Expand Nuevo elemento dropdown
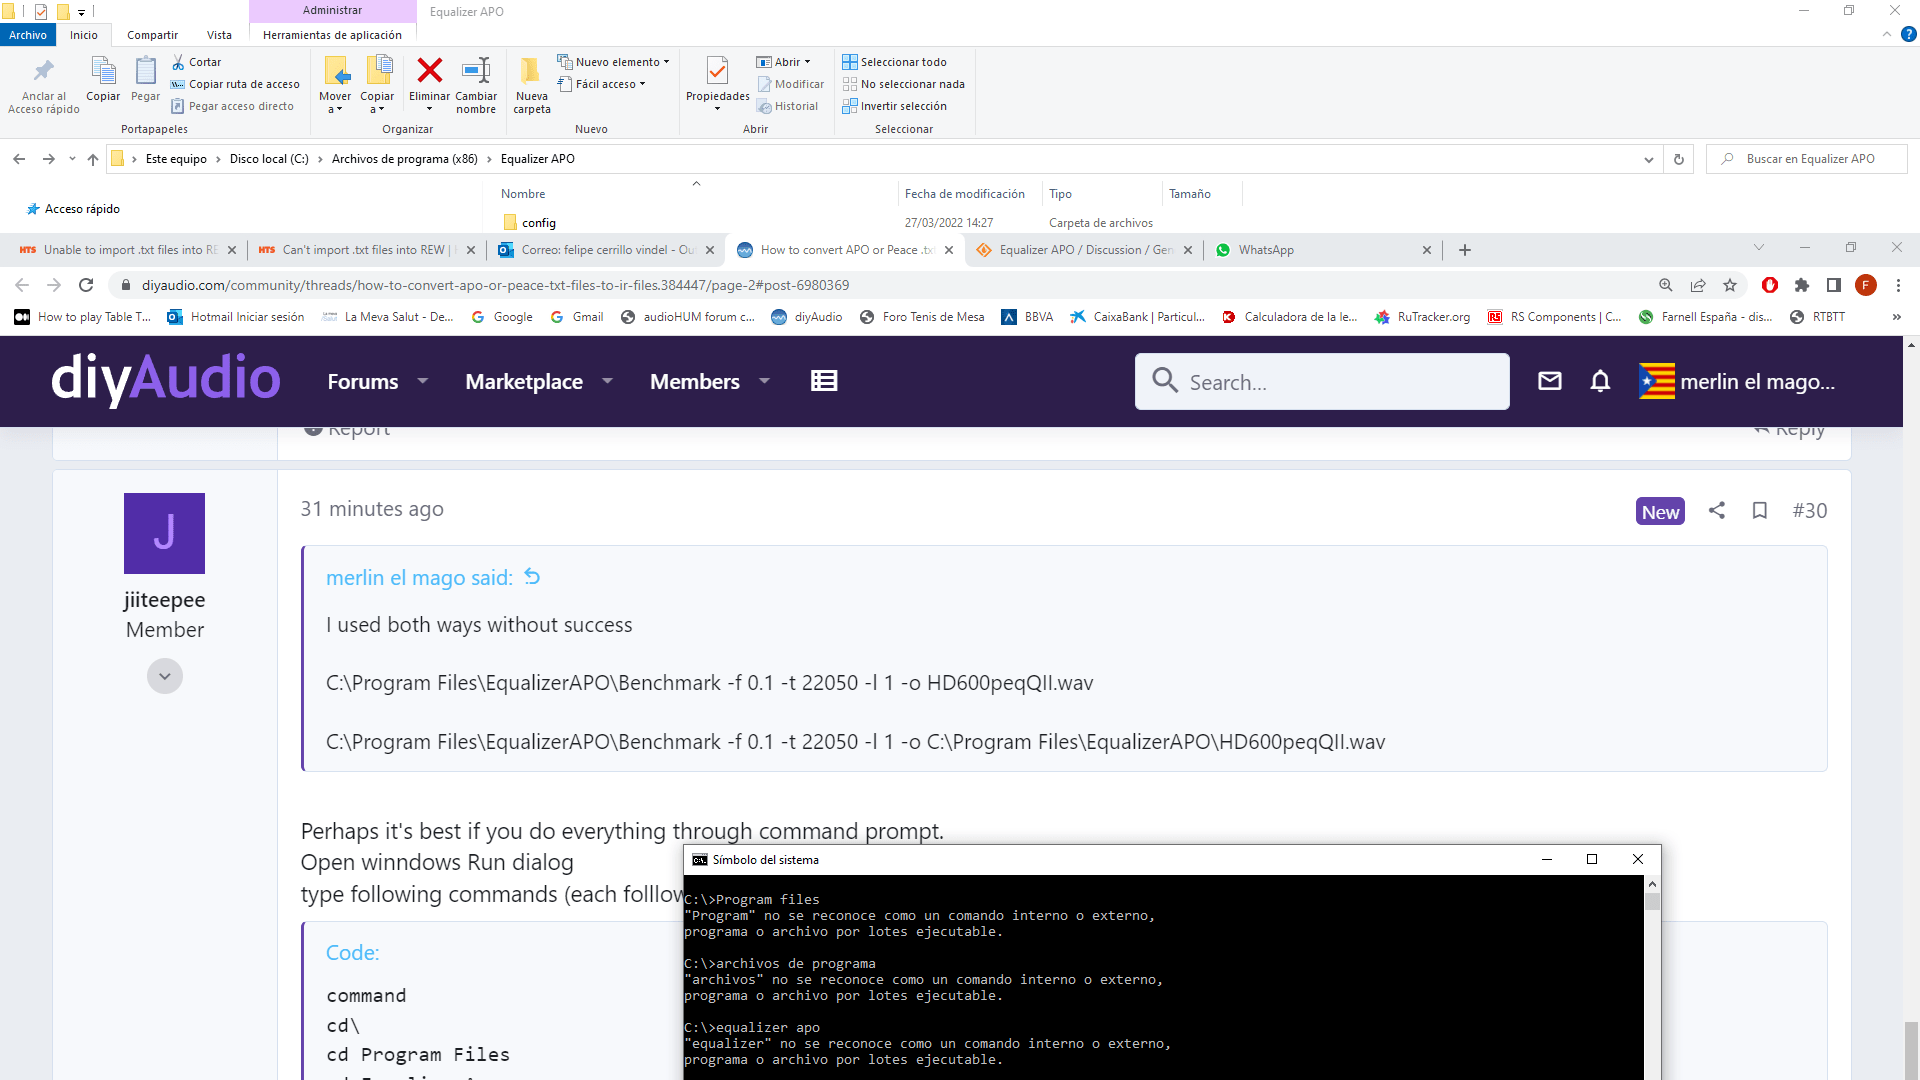The image size is (1920, 1080). 667,62
